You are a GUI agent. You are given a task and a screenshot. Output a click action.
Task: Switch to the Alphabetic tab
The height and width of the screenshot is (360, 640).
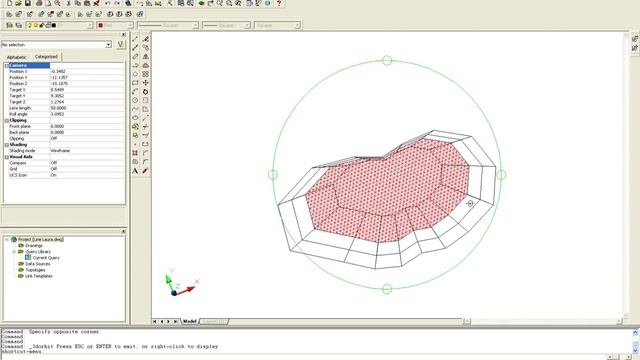click(x=16, y=57)
